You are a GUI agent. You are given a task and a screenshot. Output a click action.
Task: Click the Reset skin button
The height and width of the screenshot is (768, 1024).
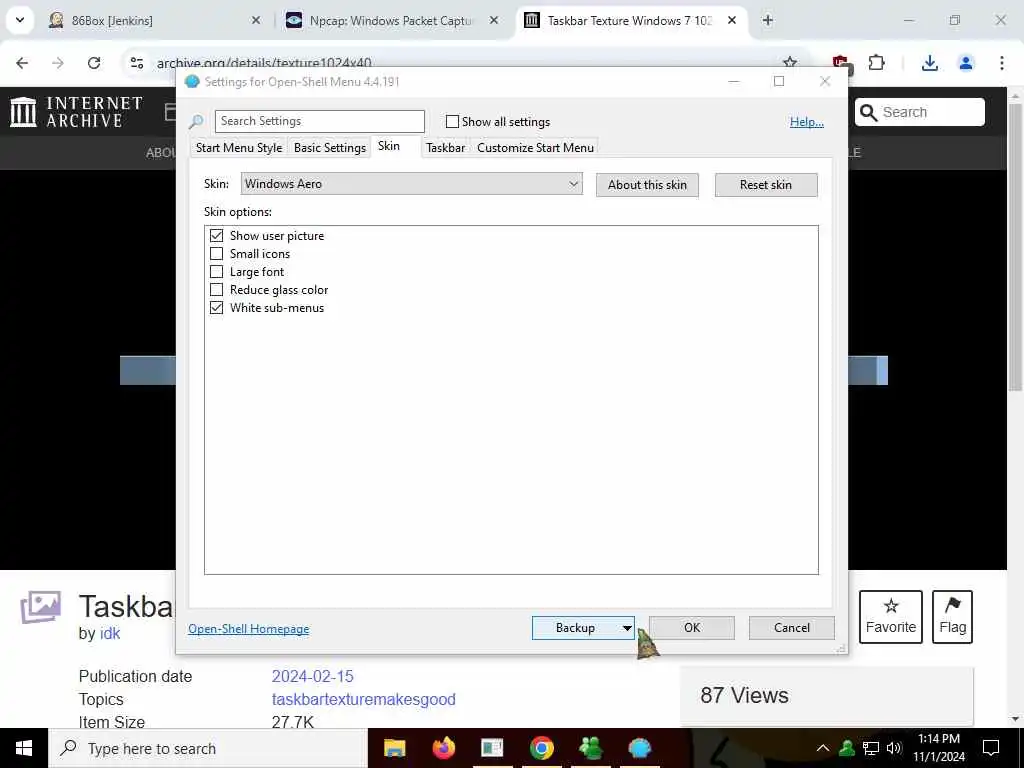tap(765, 185)
